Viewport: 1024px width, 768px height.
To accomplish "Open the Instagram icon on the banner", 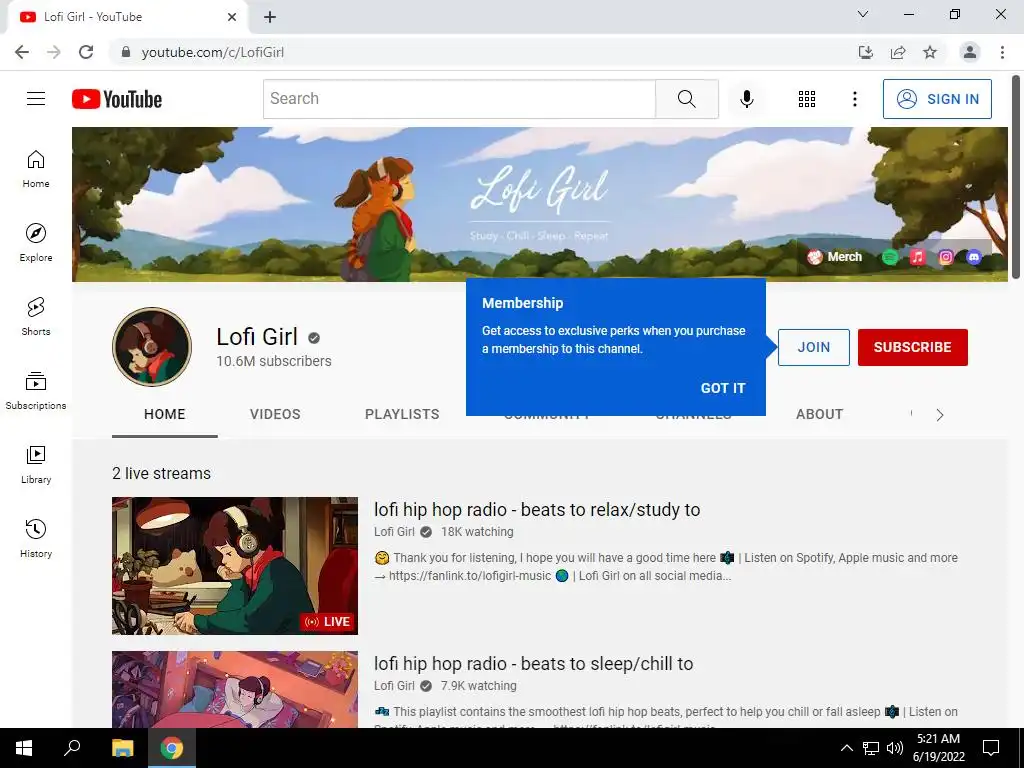I will tap(946, 257).
